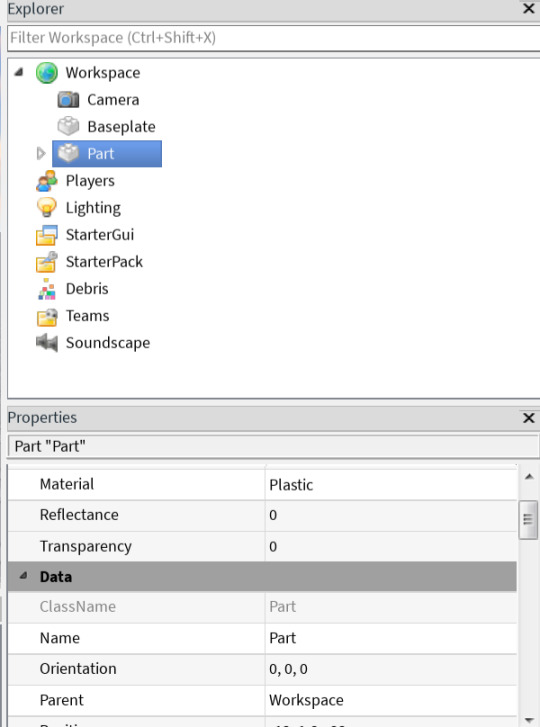Click the Baseplate brick icon
Image resolution: width=540 pixels, height=727 pixels.
pos(68,126)
